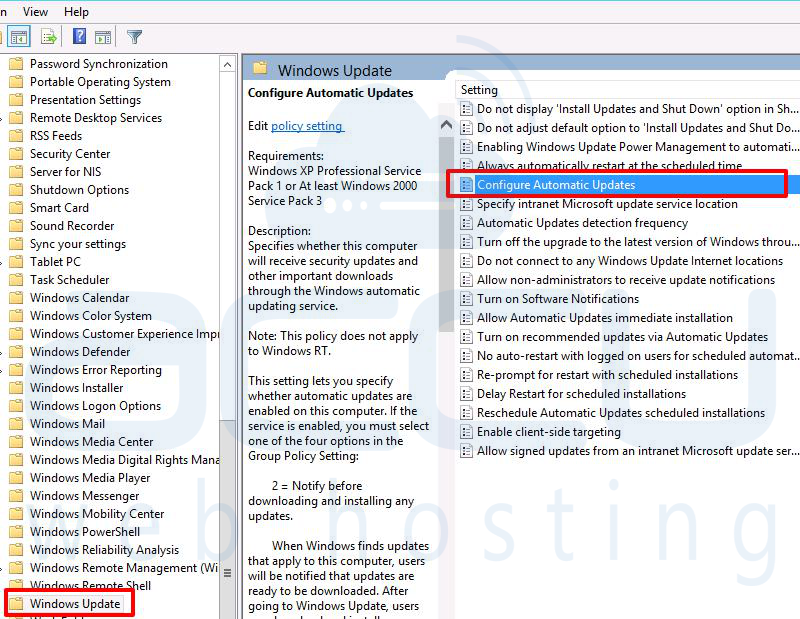
Task: Select Windows Installer in the tree
Action: 76,388
